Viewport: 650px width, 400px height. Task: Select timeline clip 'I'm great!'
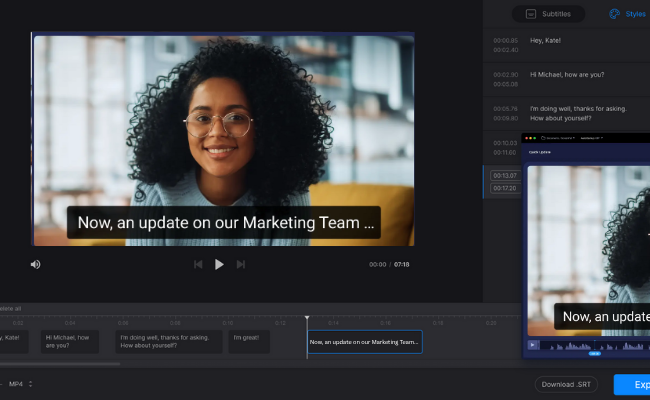249,342
